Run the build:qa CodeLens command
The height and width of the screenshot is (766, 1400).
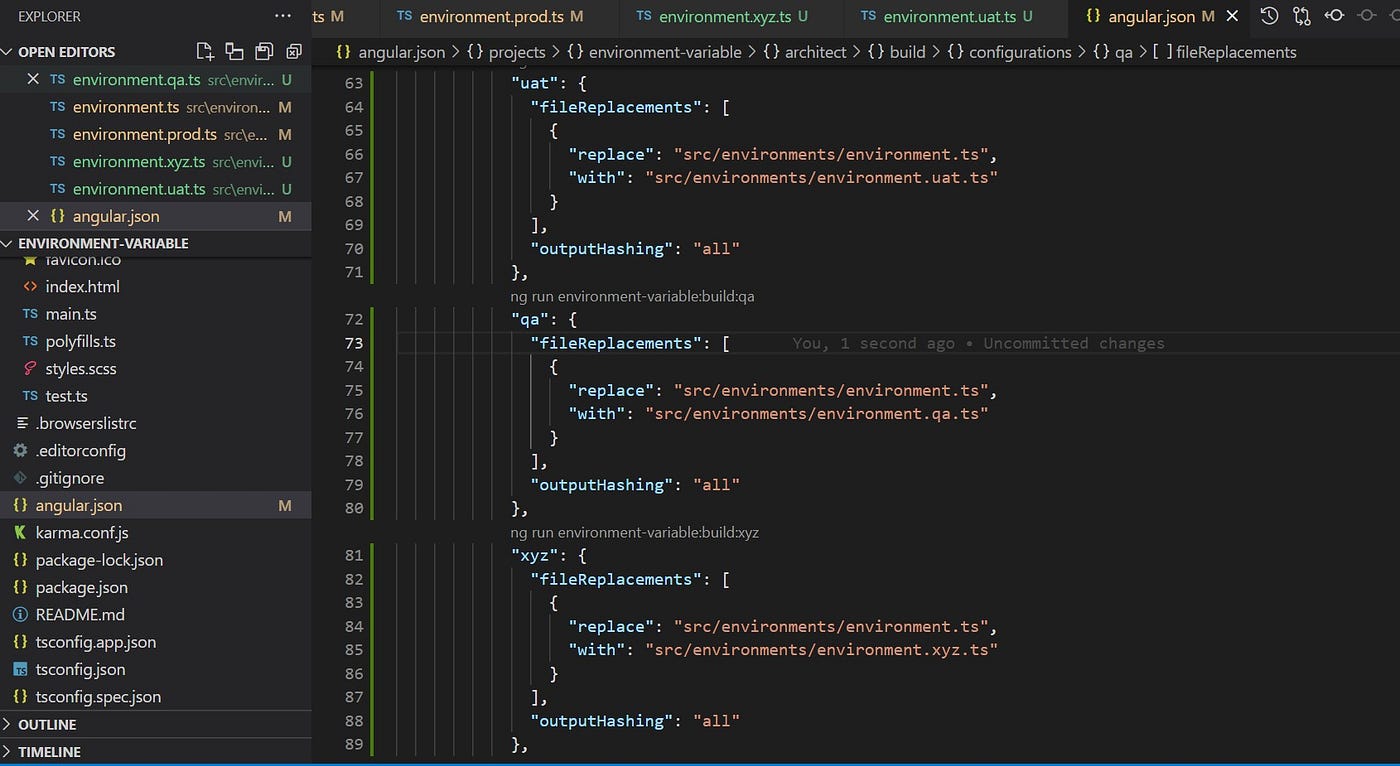[632, 296]
